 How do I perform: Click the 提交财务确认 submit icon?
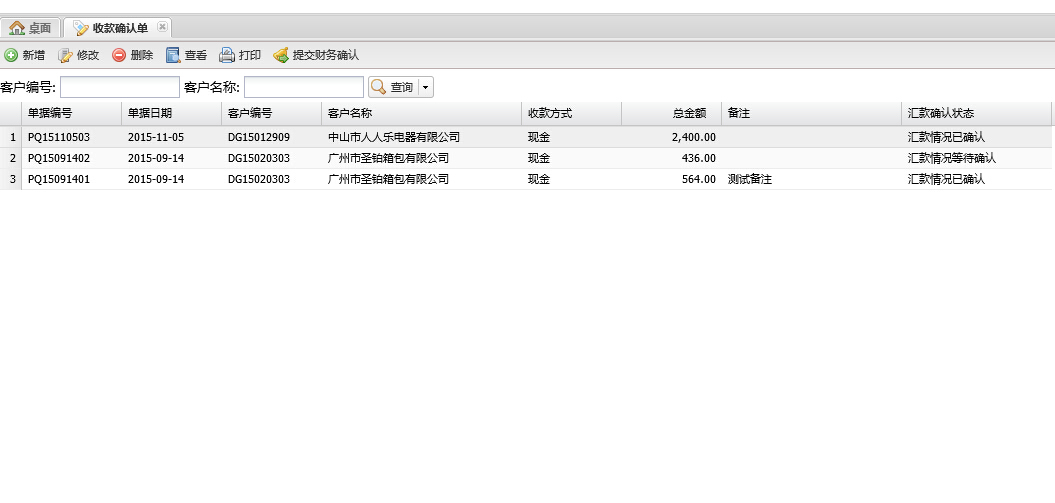[x=281, y=55]
